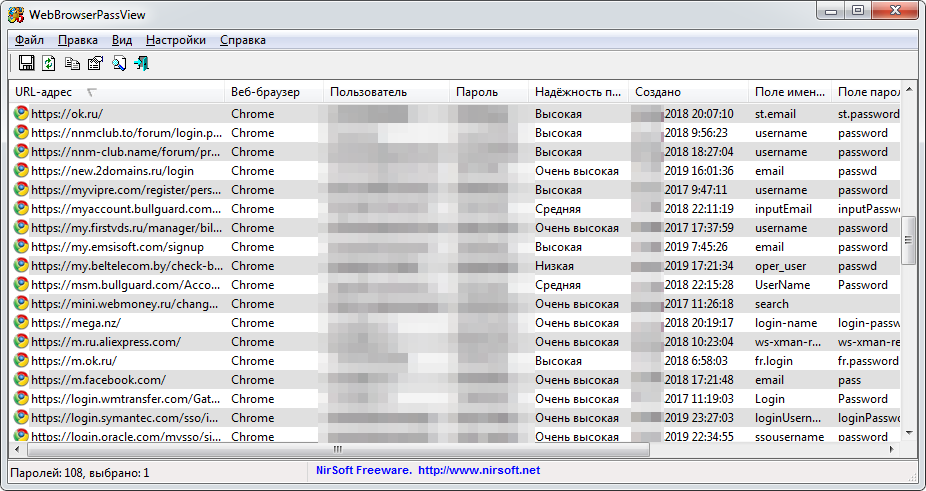This screenshot has width=926, height=491.
Task: Select the https://my.beltelecom.by row
Action: pos(455,266)
